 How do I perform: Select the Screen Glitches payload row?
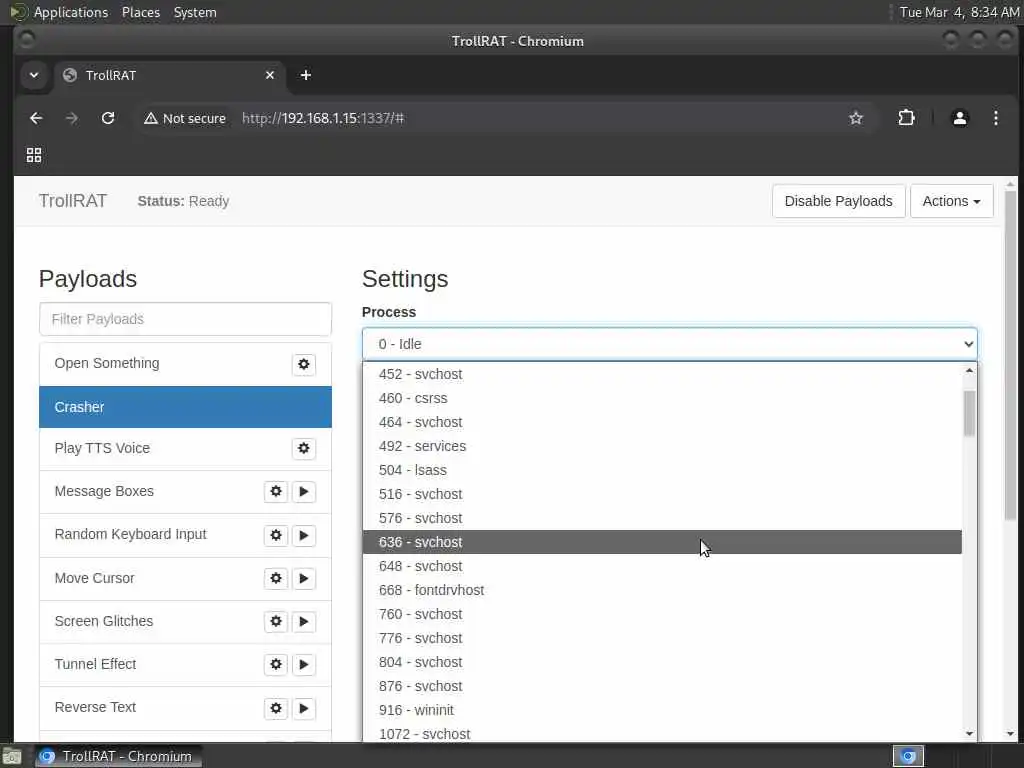pyautogui.click(x=185, y=622)
